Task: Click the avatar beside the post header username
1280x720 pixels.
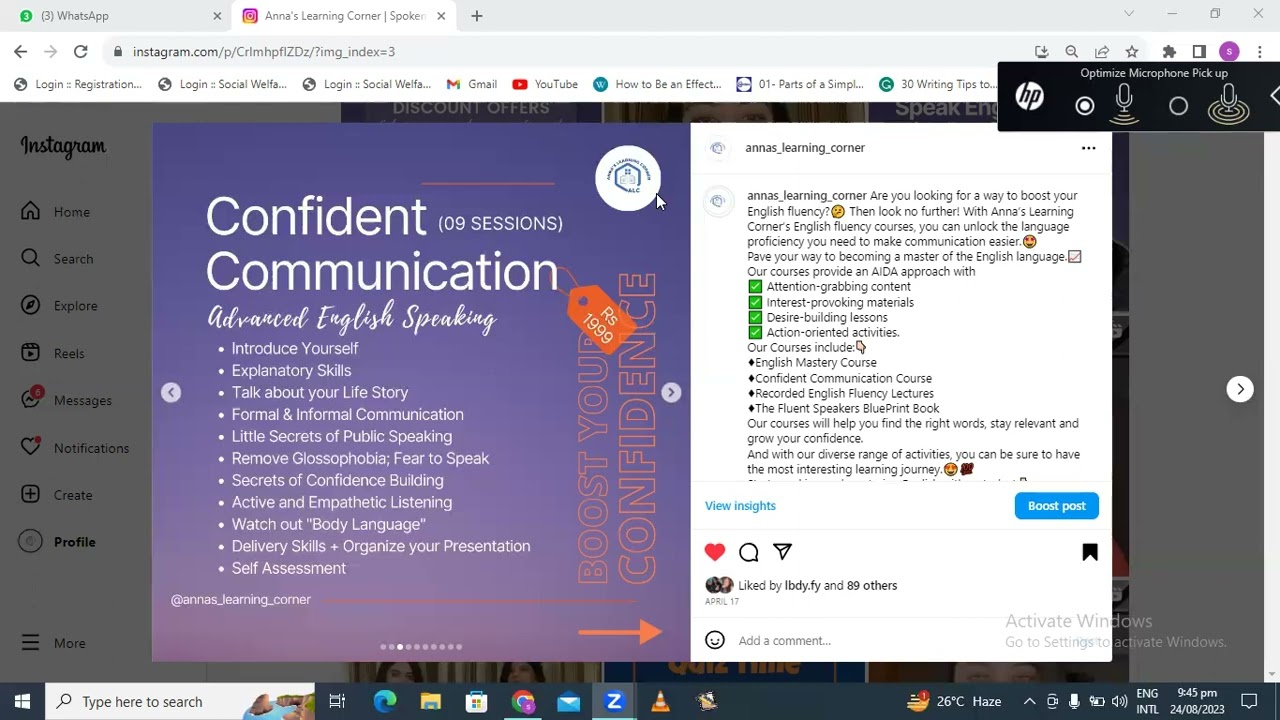Action: (x=717, y=148)
